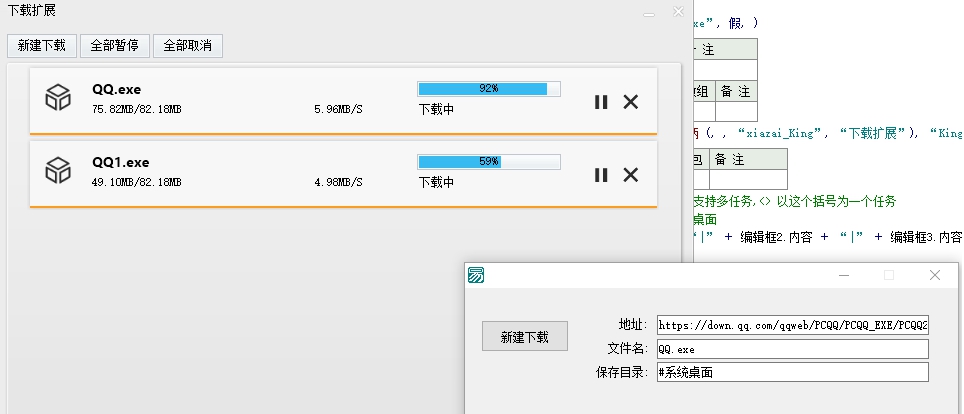Image resolution: width=964 pixels, height=414 pixels.
Task: Click 新建下载 in the top toolbar
Action: [42, 46]
